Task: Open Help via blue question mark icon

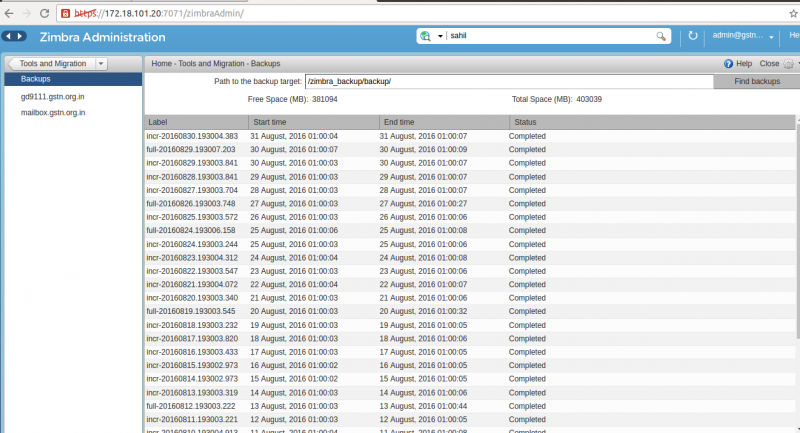Action: pos(728,64)
